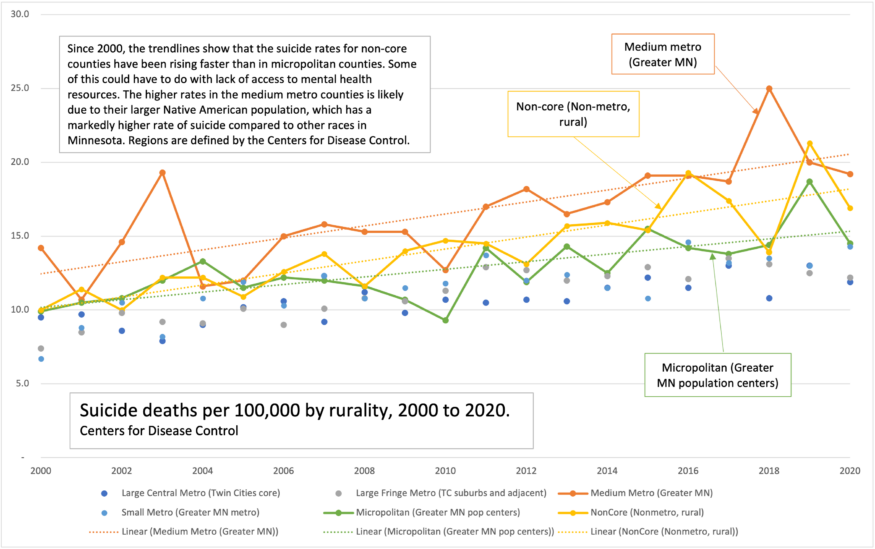875x549 pixels.
Task: Select the chart title 'Suicide deaths per 100,000 by rurality'
Action: tap(295, 411)
